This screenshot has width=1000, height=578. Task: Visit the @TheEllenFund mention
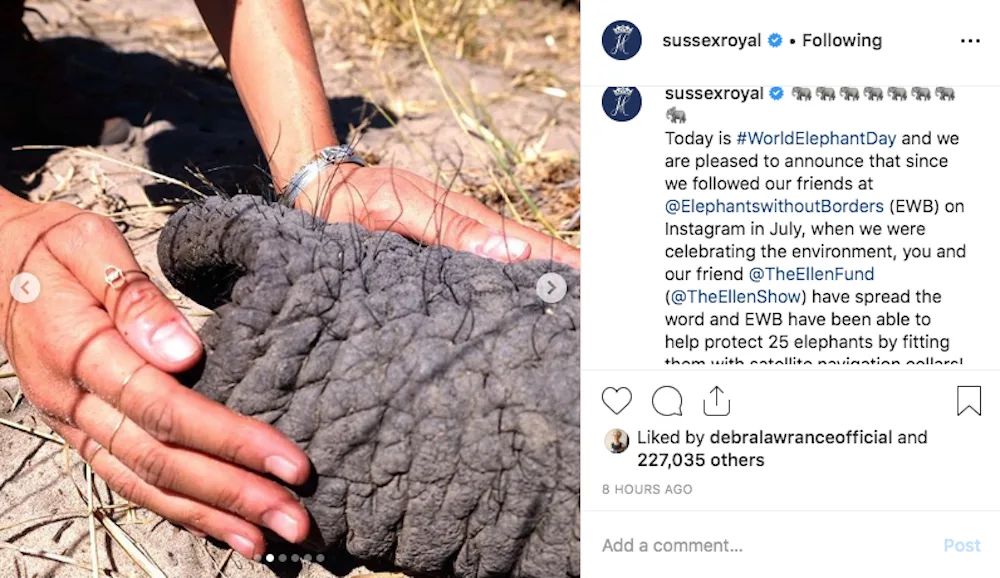[811, 274]
